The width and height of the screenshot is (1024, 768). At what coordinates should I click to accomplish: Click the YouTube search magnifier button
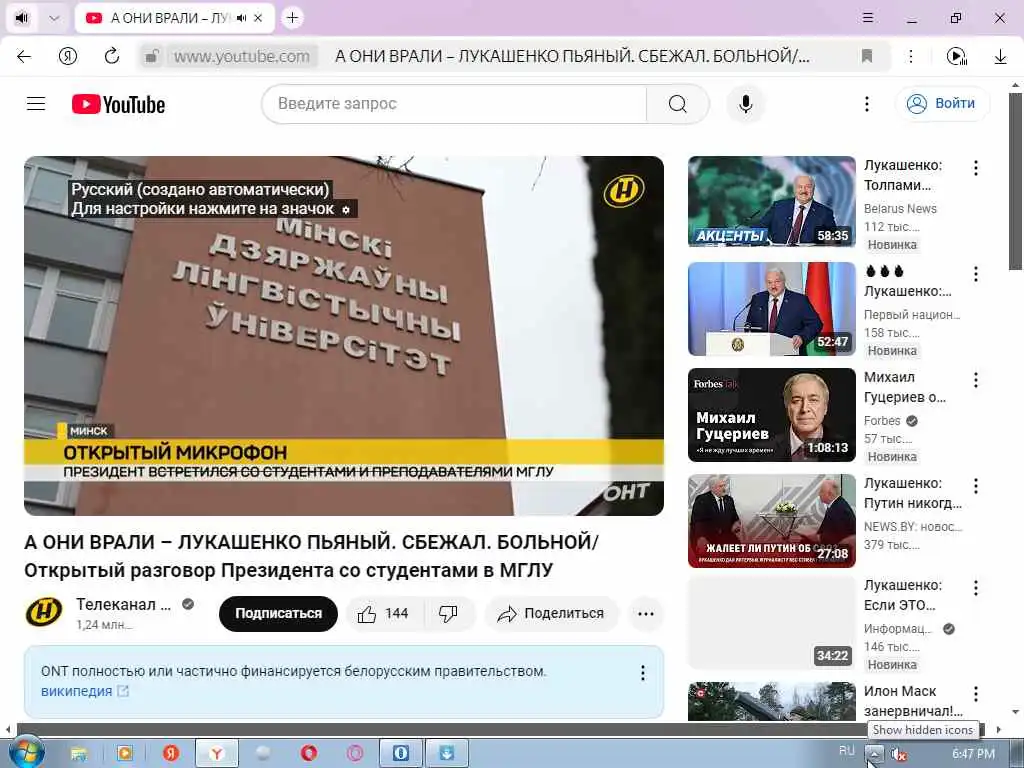(678, 104)
